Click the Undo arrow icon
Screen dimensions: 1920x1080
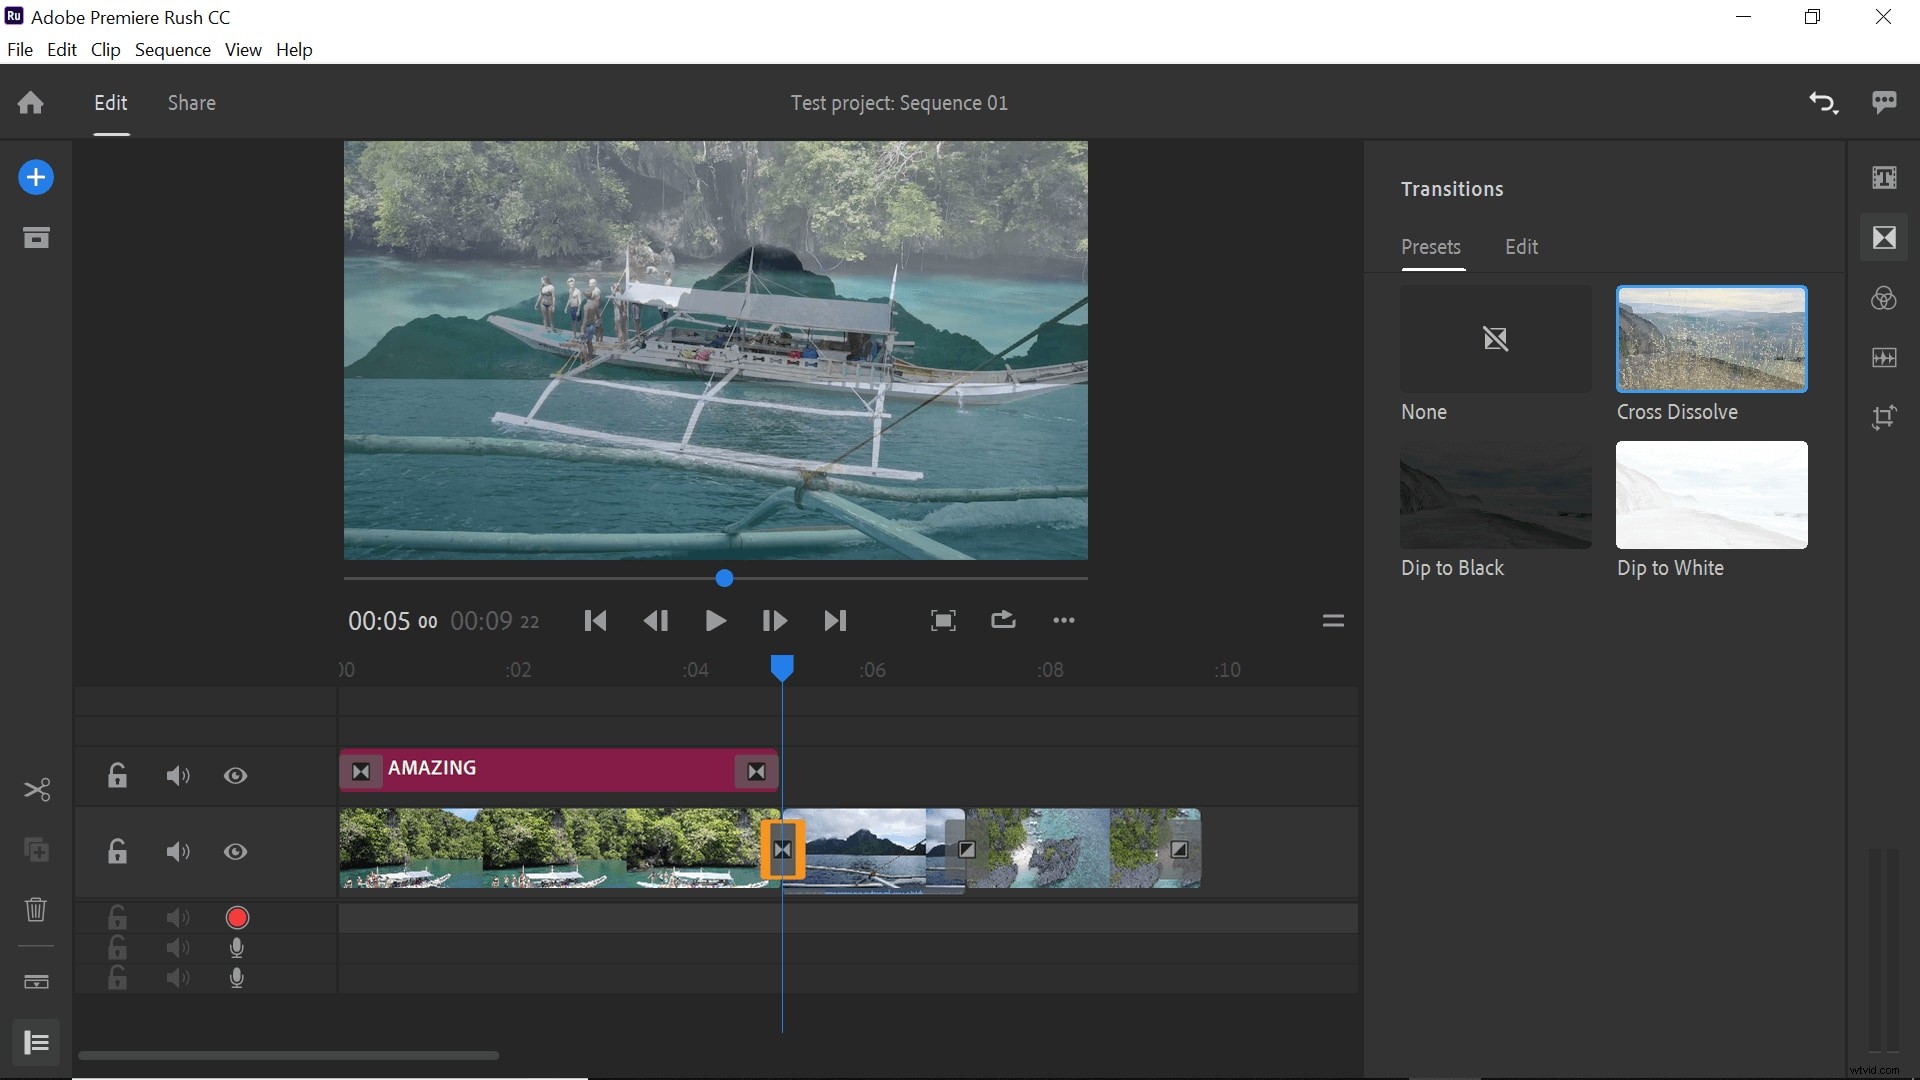1823,103
